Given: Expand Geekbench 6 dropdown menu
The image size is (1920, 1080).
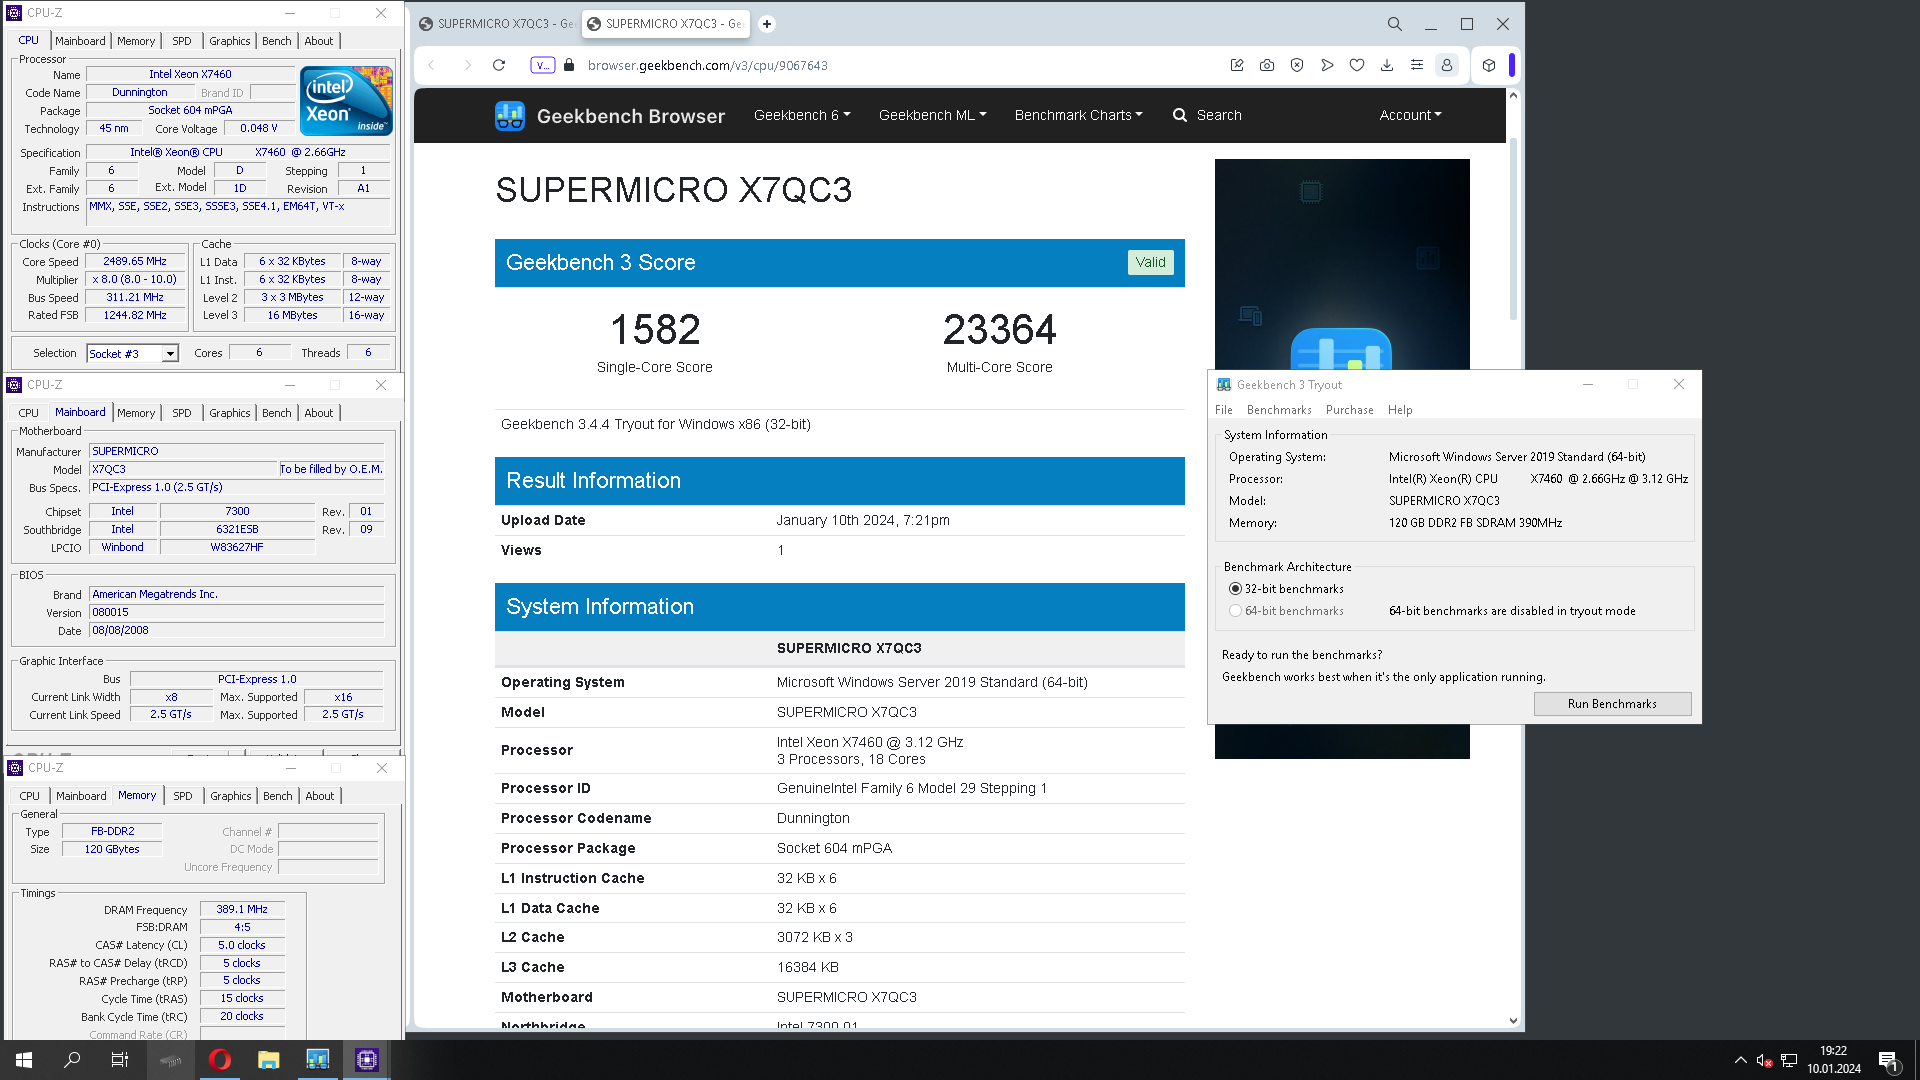Looking at the screenshot, I should [802, 115].
